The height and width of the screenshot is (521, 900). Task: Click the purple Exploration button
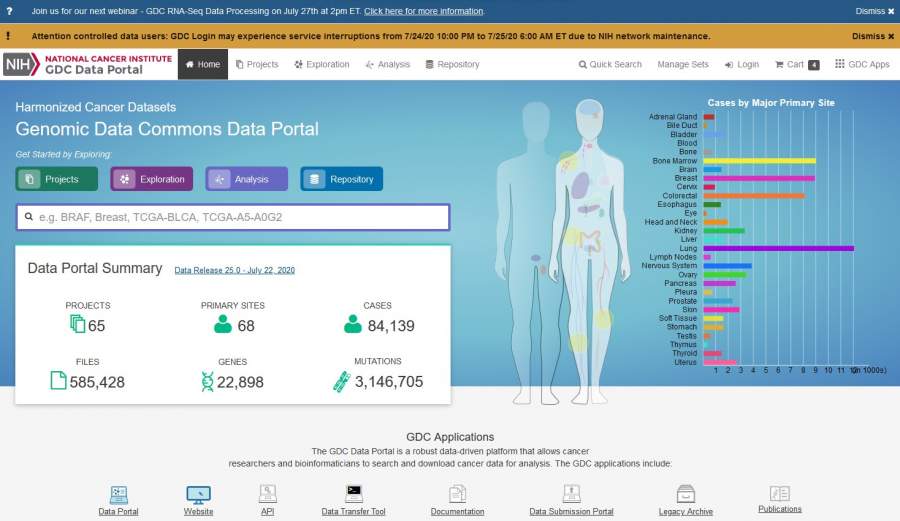(152, 179)
